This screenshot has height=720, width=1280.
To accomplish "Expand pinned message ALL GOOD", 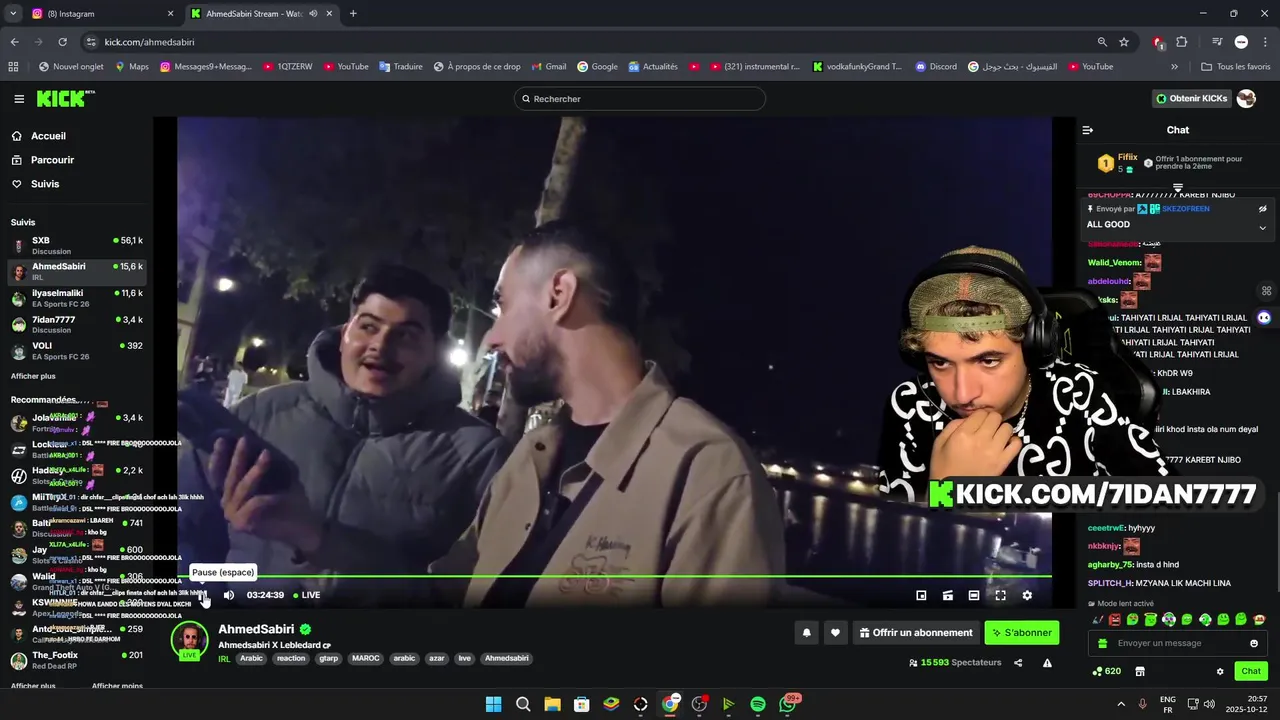I will pyautogui.click(x=1262, y=227).
